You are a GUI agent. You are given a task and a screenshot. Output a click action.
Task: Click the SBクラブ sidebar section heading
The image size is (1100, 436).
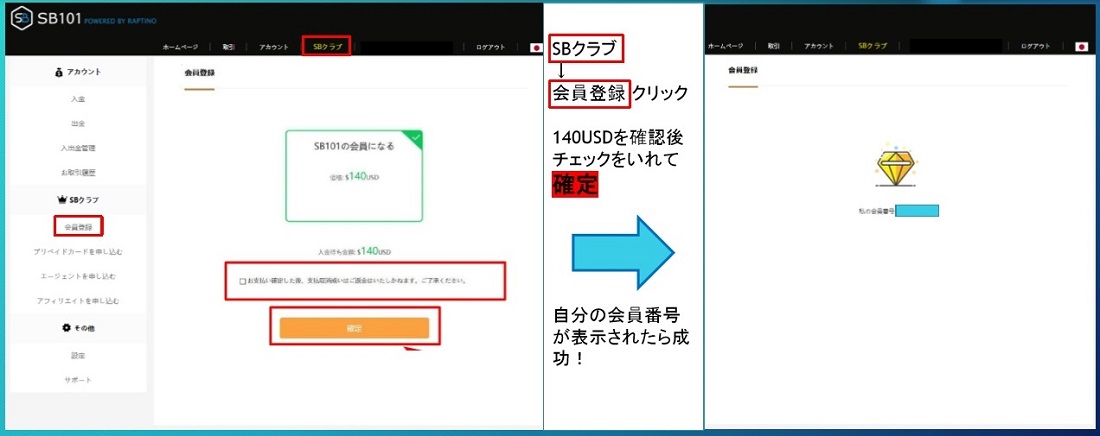(84, 200)
